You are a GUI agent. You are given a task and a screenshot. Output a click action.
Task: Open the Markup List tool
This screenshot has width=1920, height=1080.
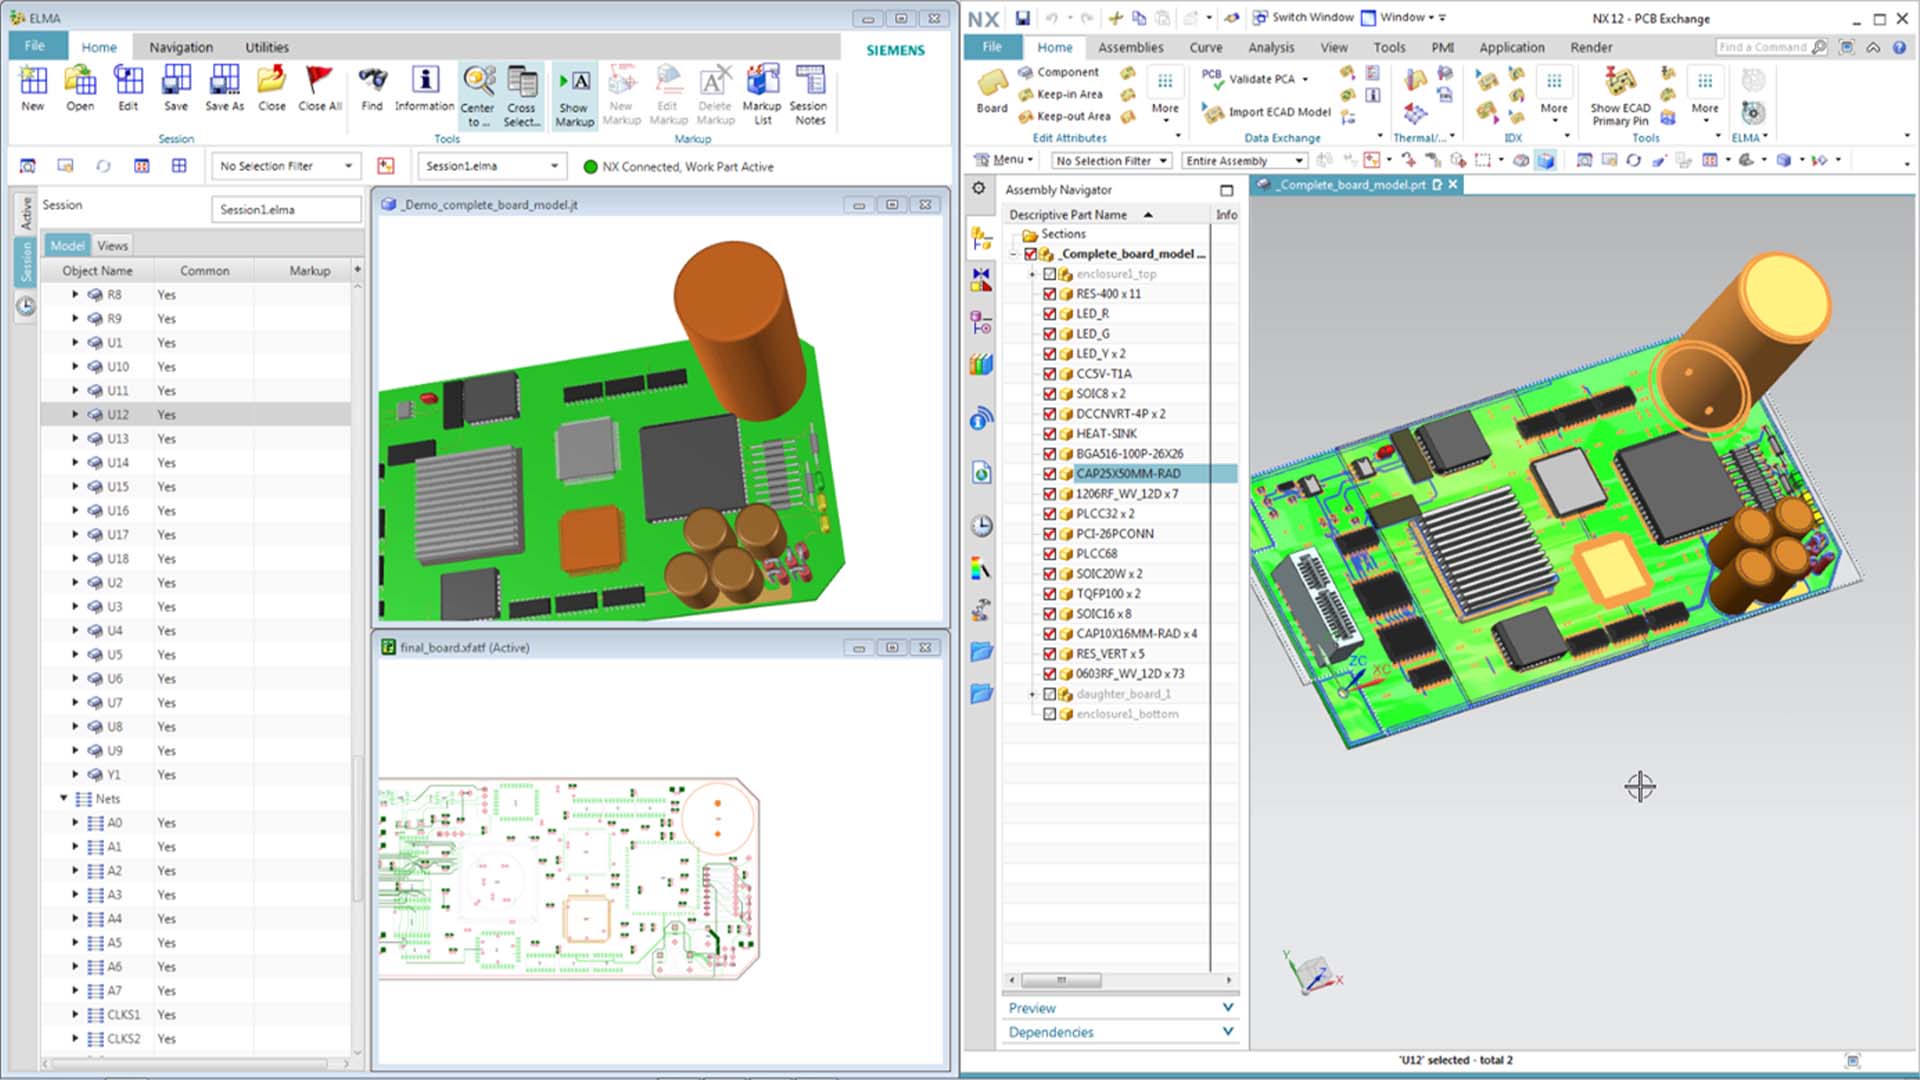[x=762, y=82]
